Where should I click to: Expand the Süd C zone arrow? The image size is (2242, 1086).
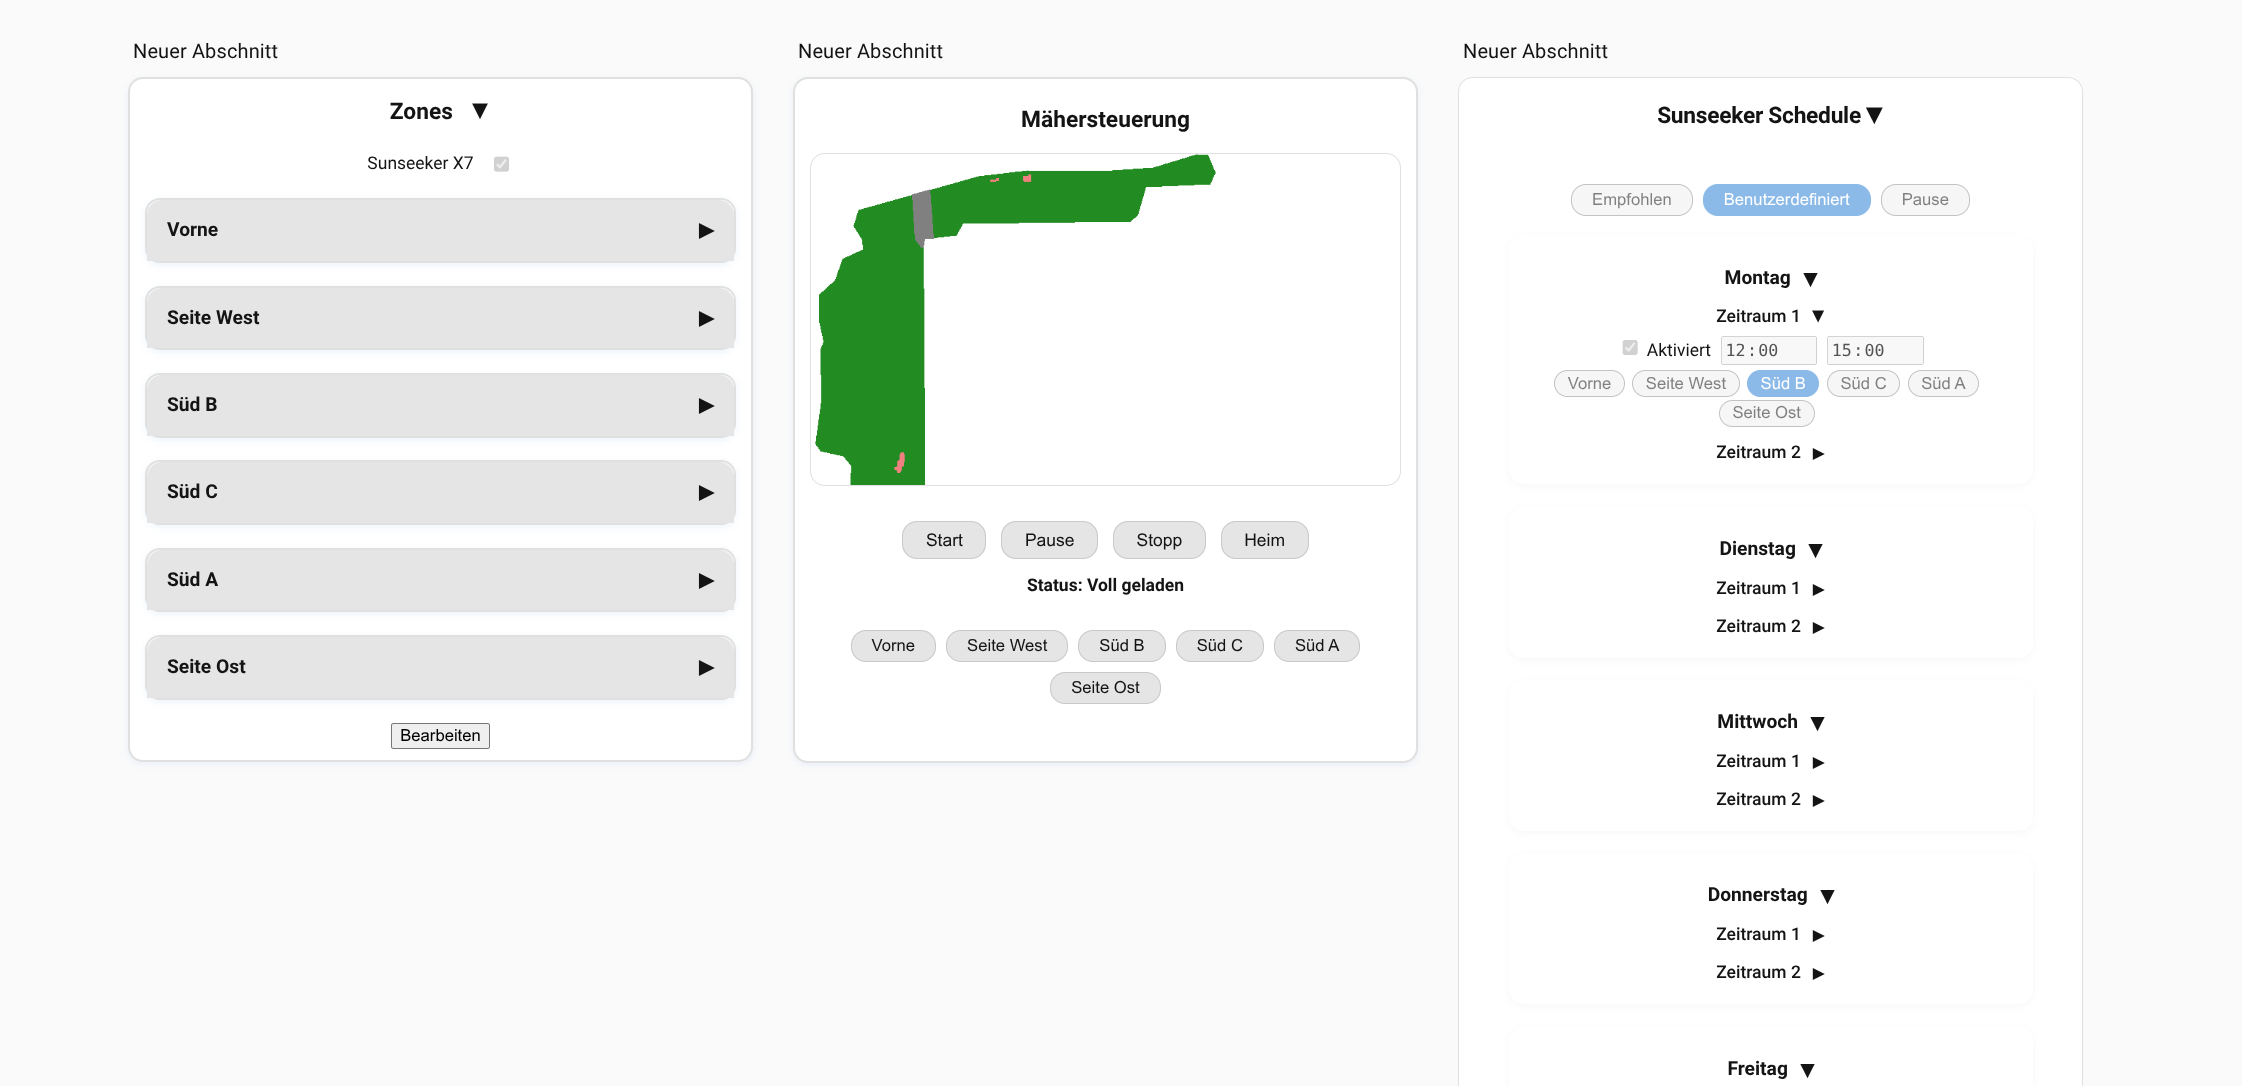click(706, 493)
